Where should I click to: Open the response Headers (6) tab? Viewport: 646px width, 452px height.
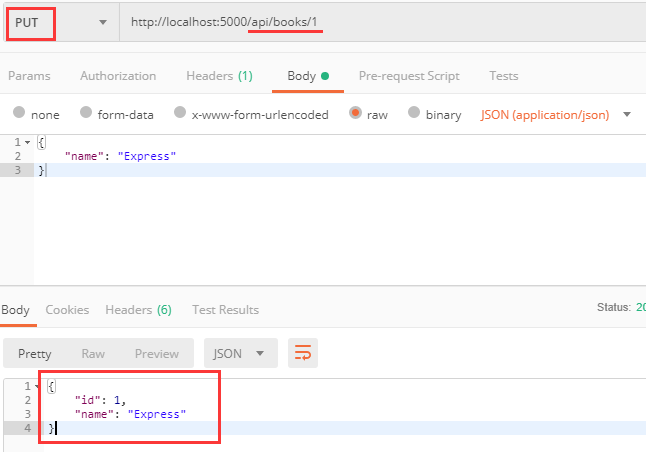pos(138,310)
